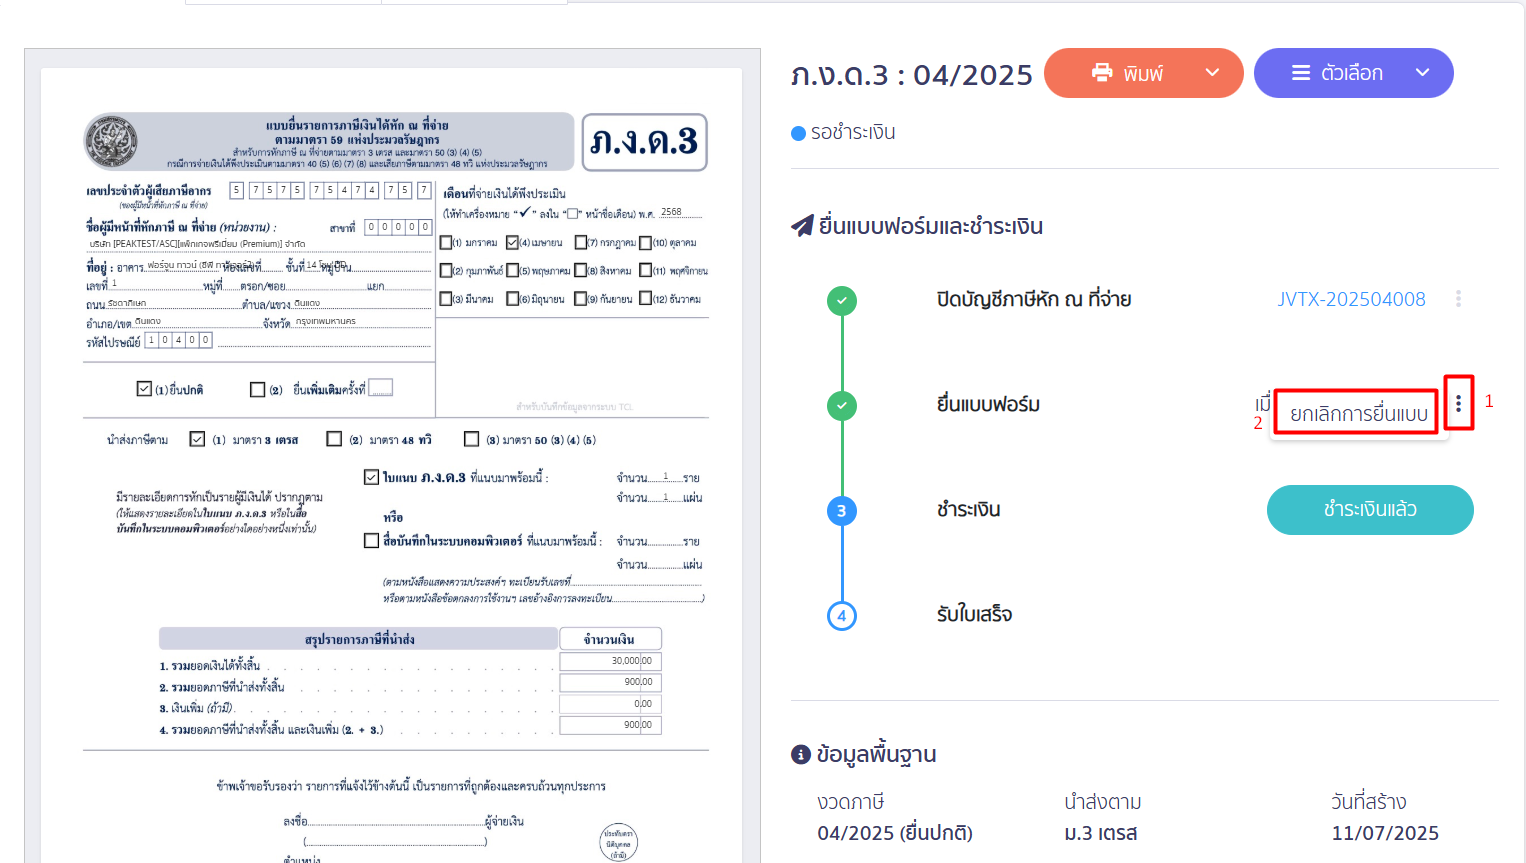This screenshot has height=863, width=1526.
Task: Toggle the (1) มาตรา 3 เตรส checkbox
Action: (197, 439)
